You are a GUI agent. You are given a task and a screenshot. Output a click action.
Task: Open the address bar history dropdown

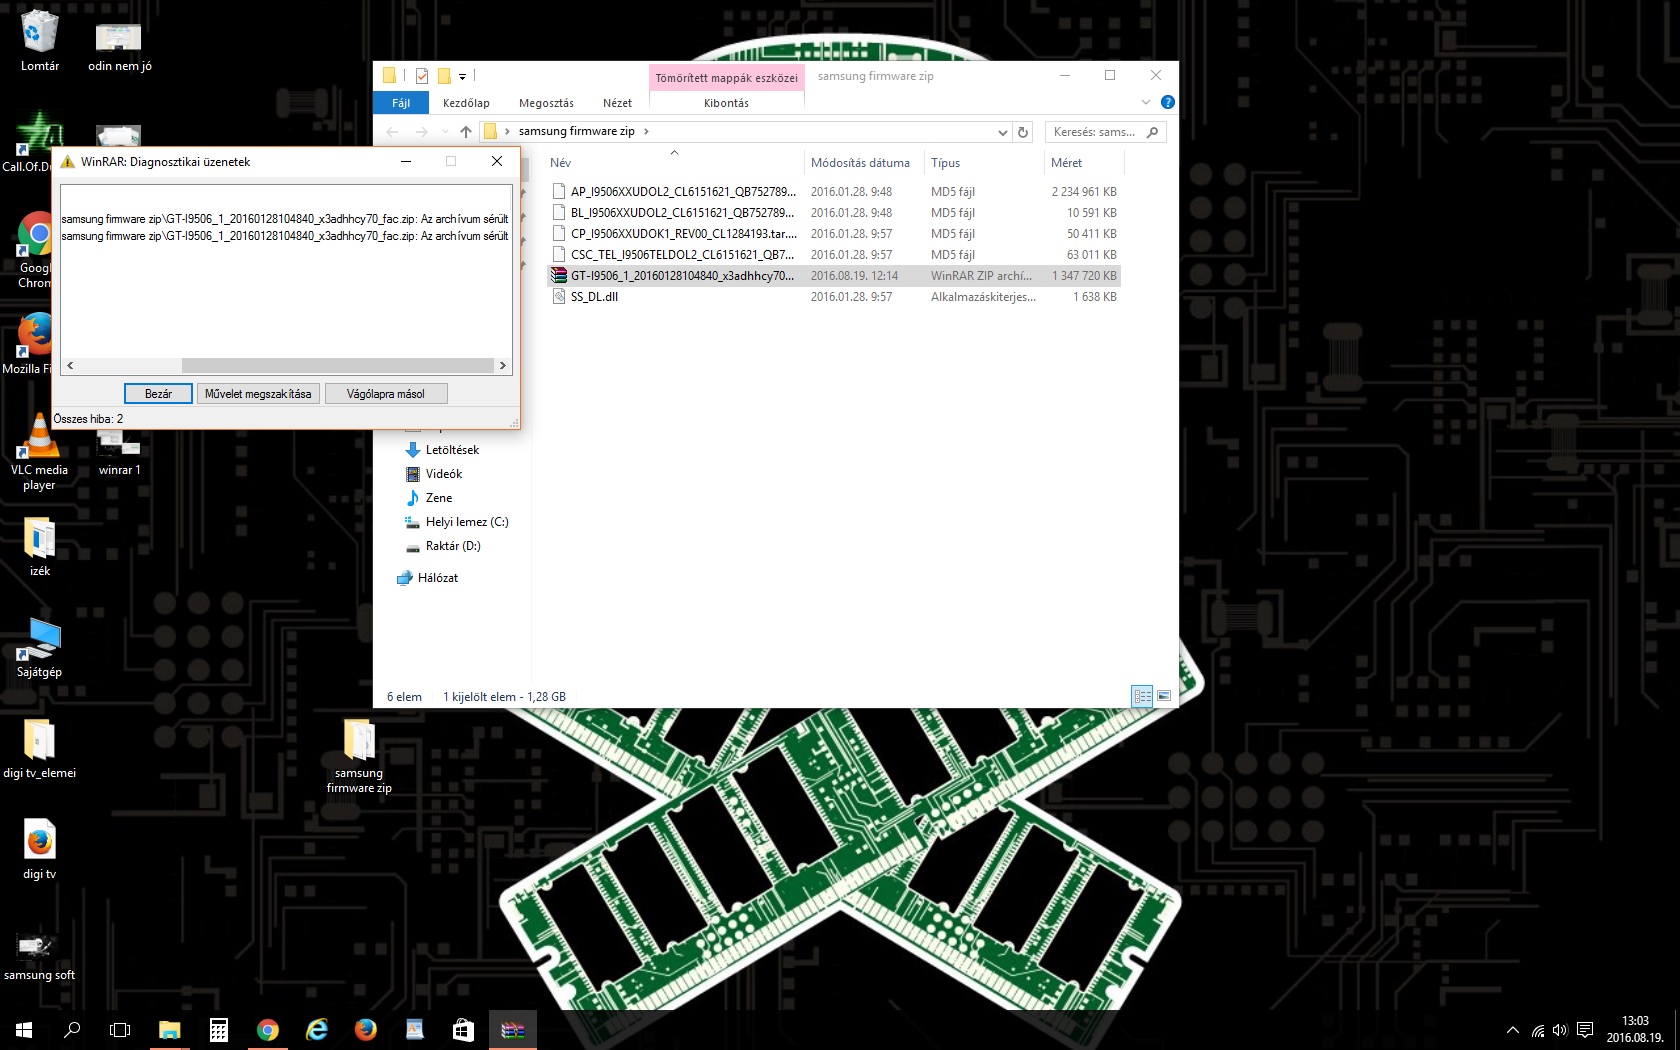1002,132
